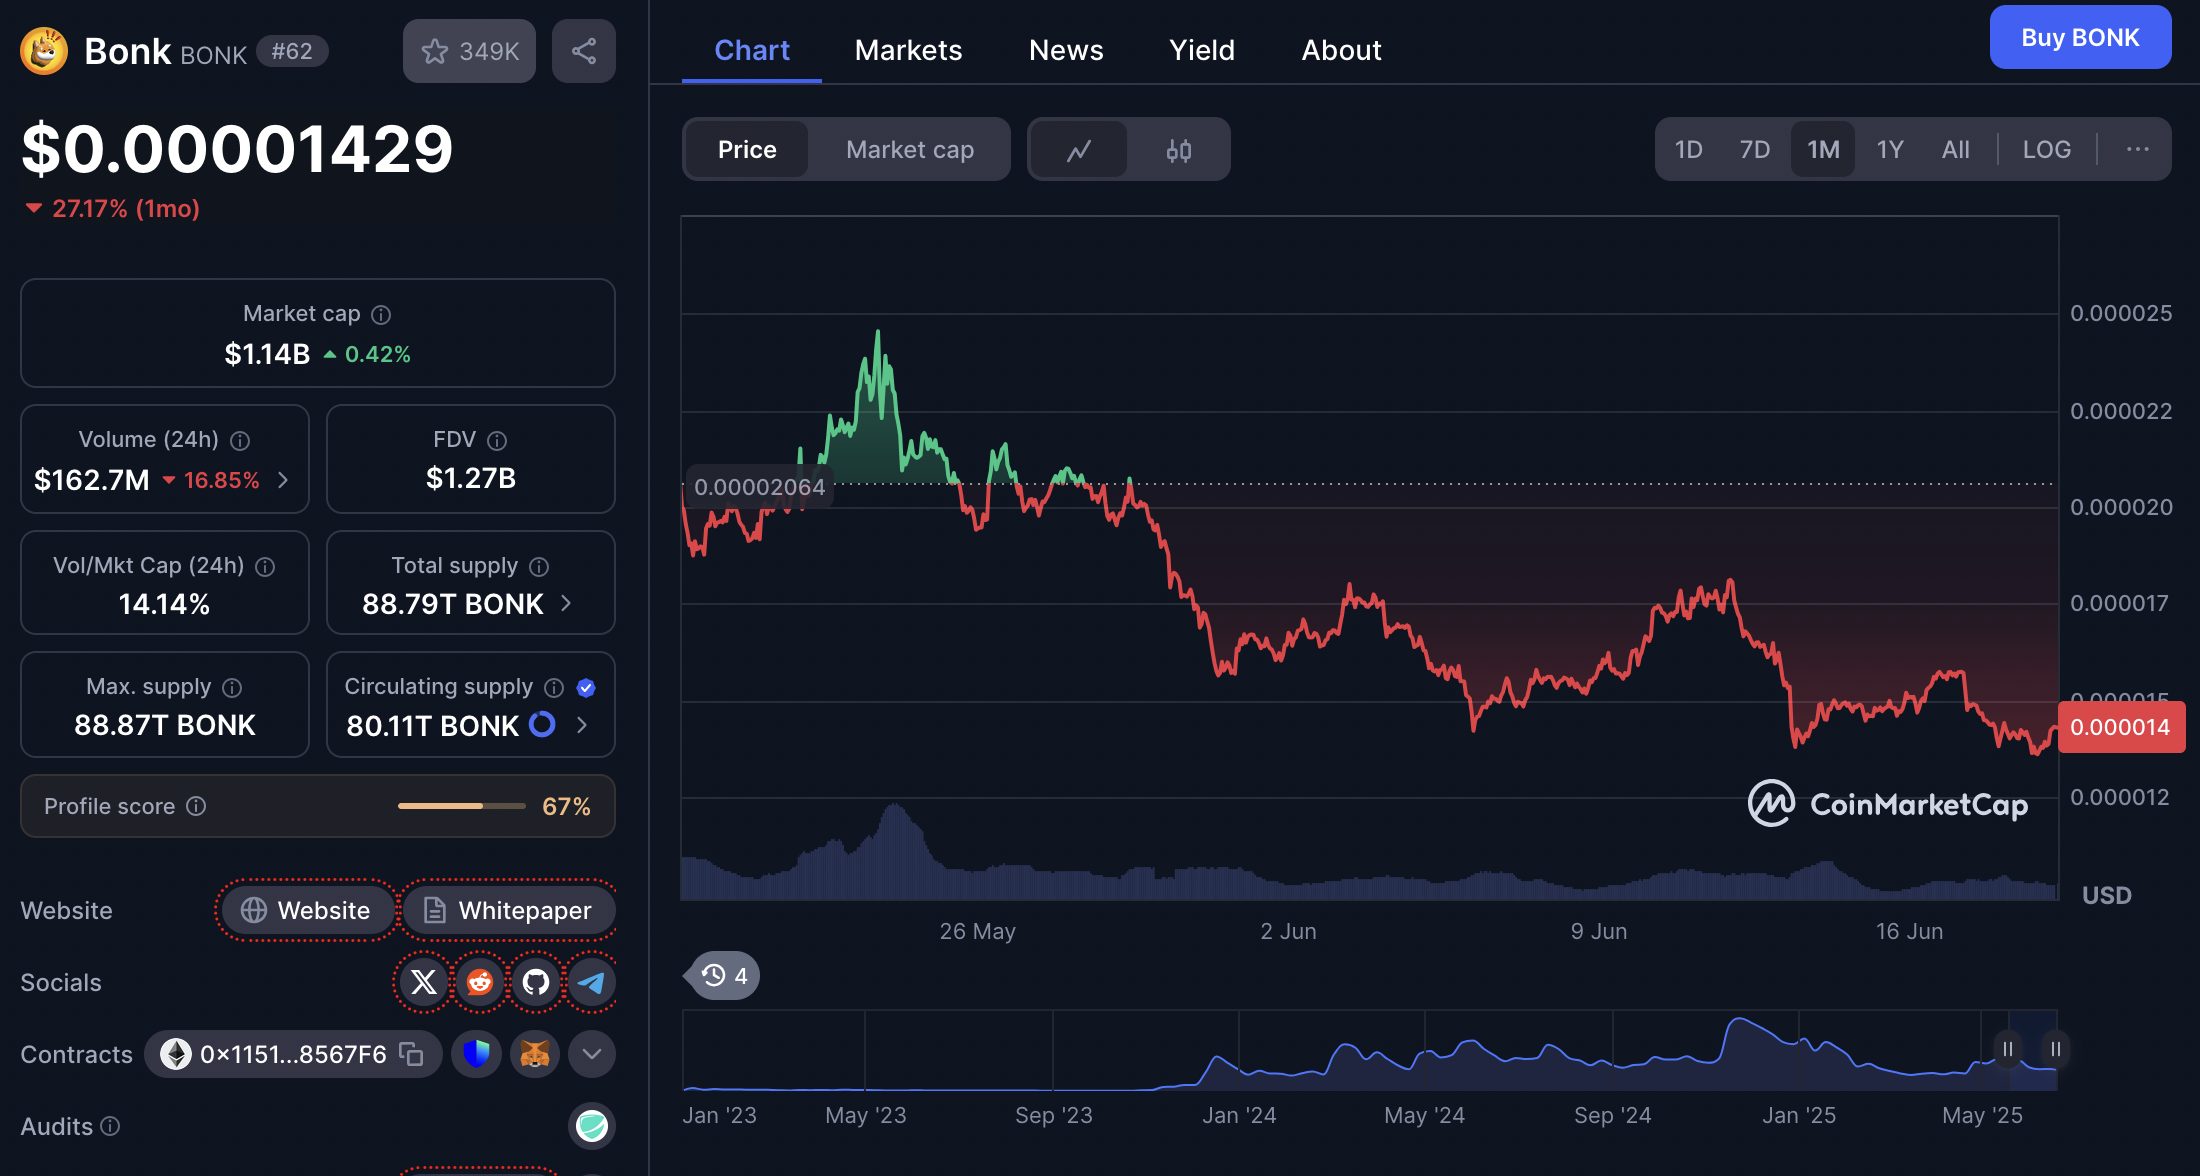Screen dimensions: 2200x1176
Task: Open Bonk's Telegram channel
Action: (592, 982)
